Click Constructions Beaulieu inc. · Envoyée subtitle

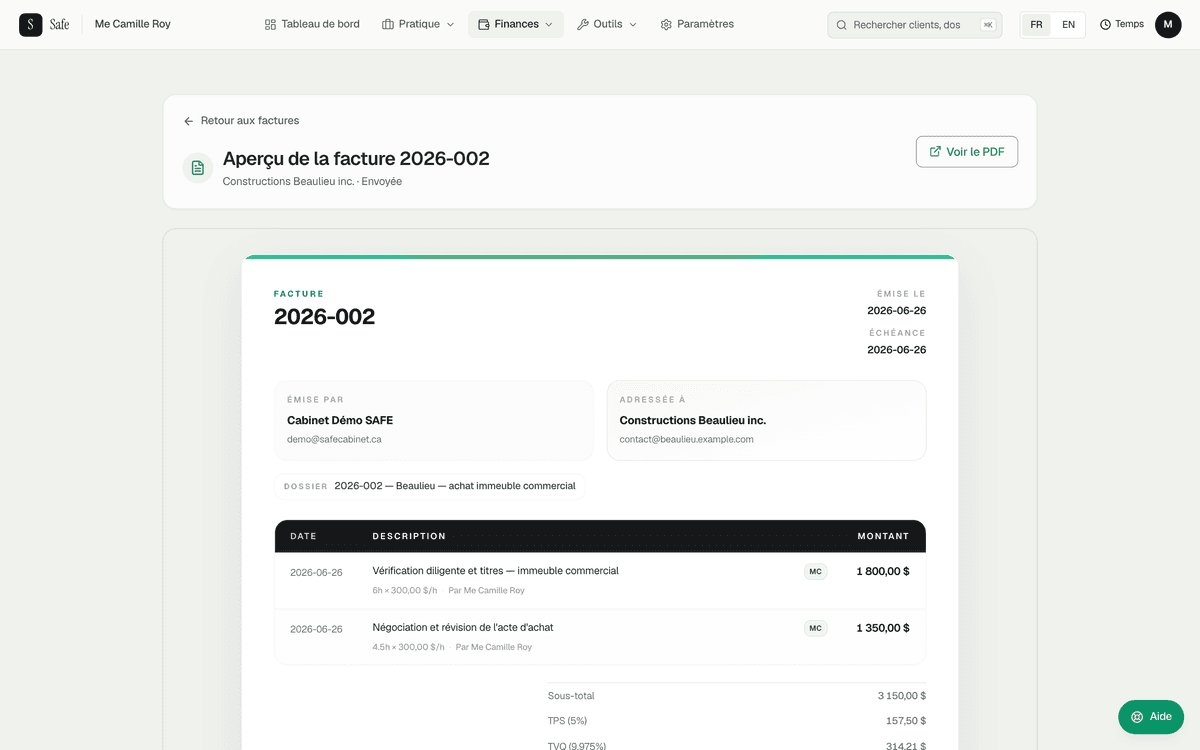[312, 182]
